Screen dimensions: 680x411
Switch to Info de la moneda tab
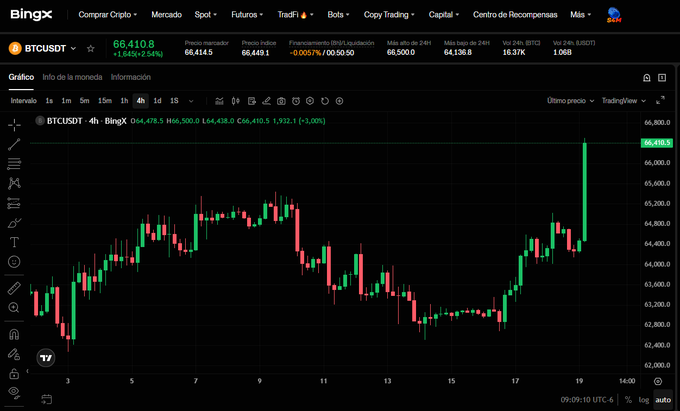click(72, 77)
